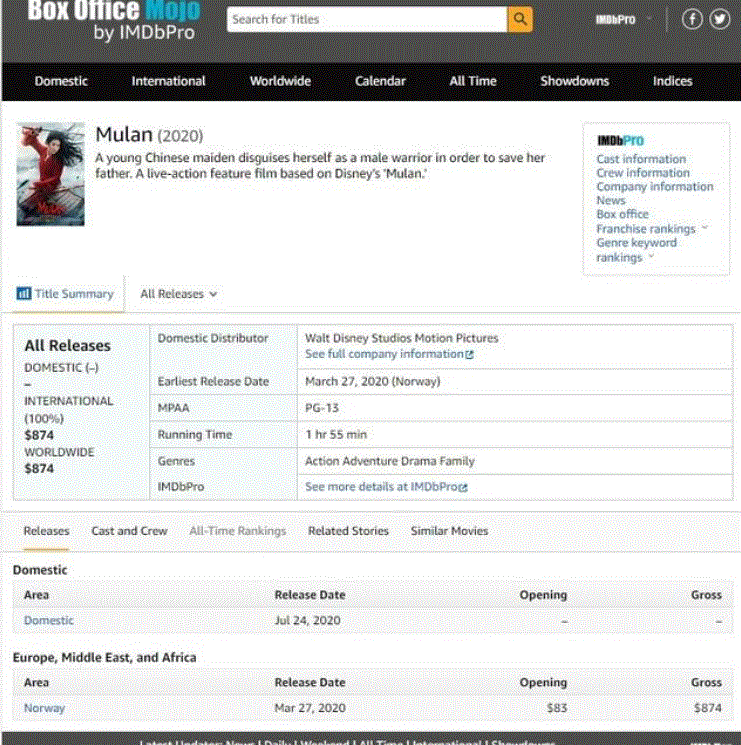The image size is (741, 745).
Task: Click the Title Summary chart icon
Action: pos(24,294)
